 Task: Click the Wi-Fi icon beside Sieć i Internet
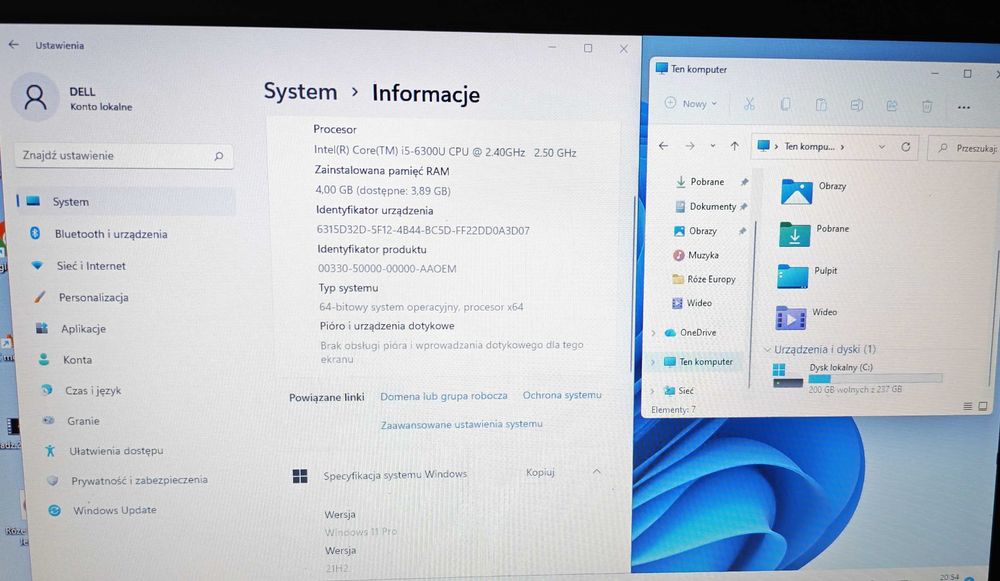38,265
